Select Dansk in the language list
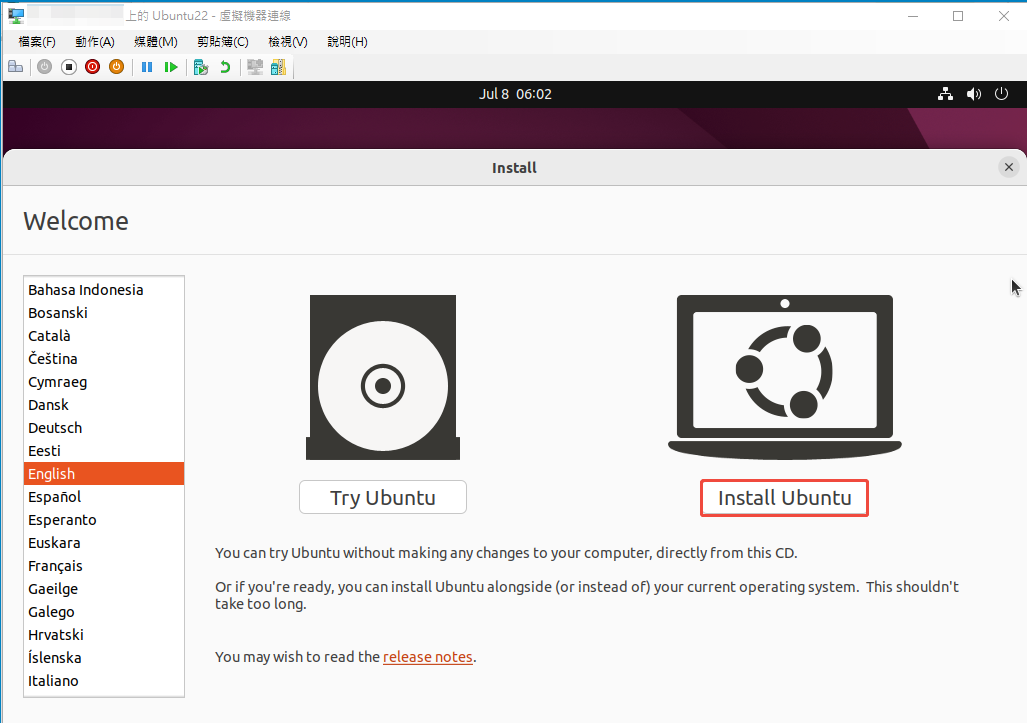This screenshot has height=723, width=1027. 104,405
